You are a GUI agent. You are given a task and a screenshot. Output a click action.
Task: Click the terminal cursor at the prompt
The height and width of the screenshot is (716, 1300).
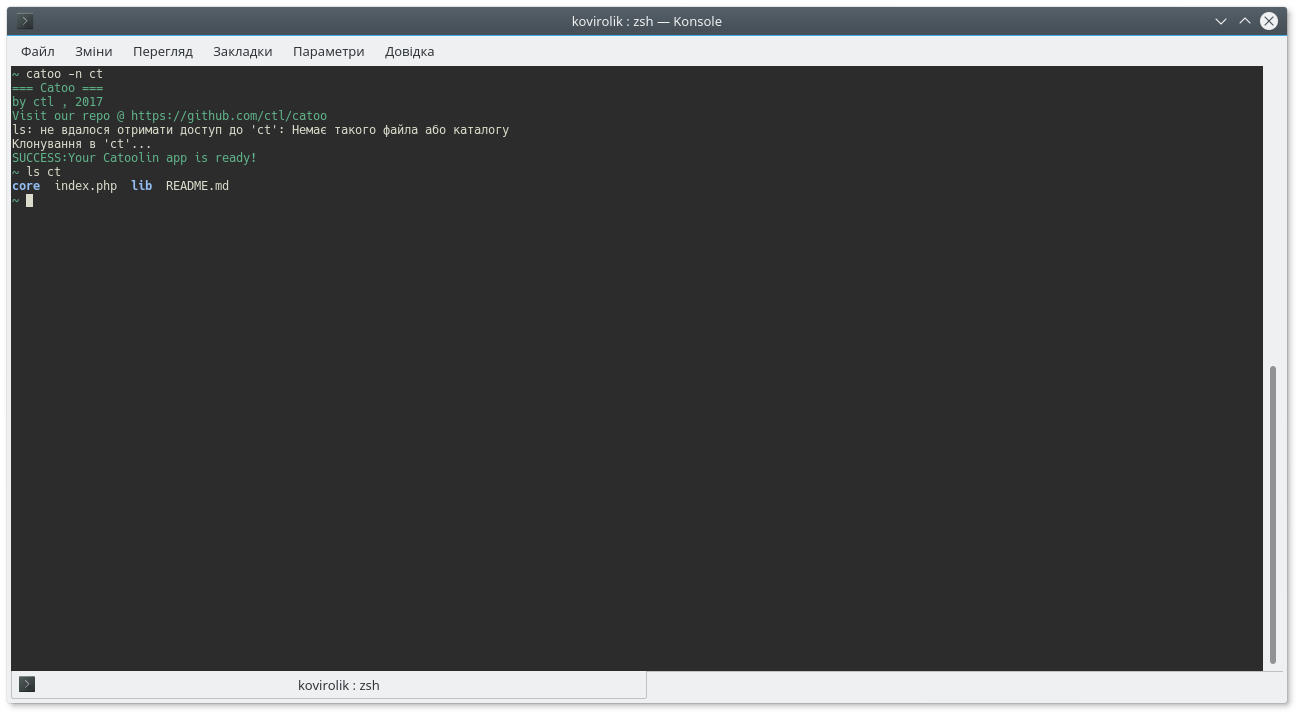pos(30,200)
